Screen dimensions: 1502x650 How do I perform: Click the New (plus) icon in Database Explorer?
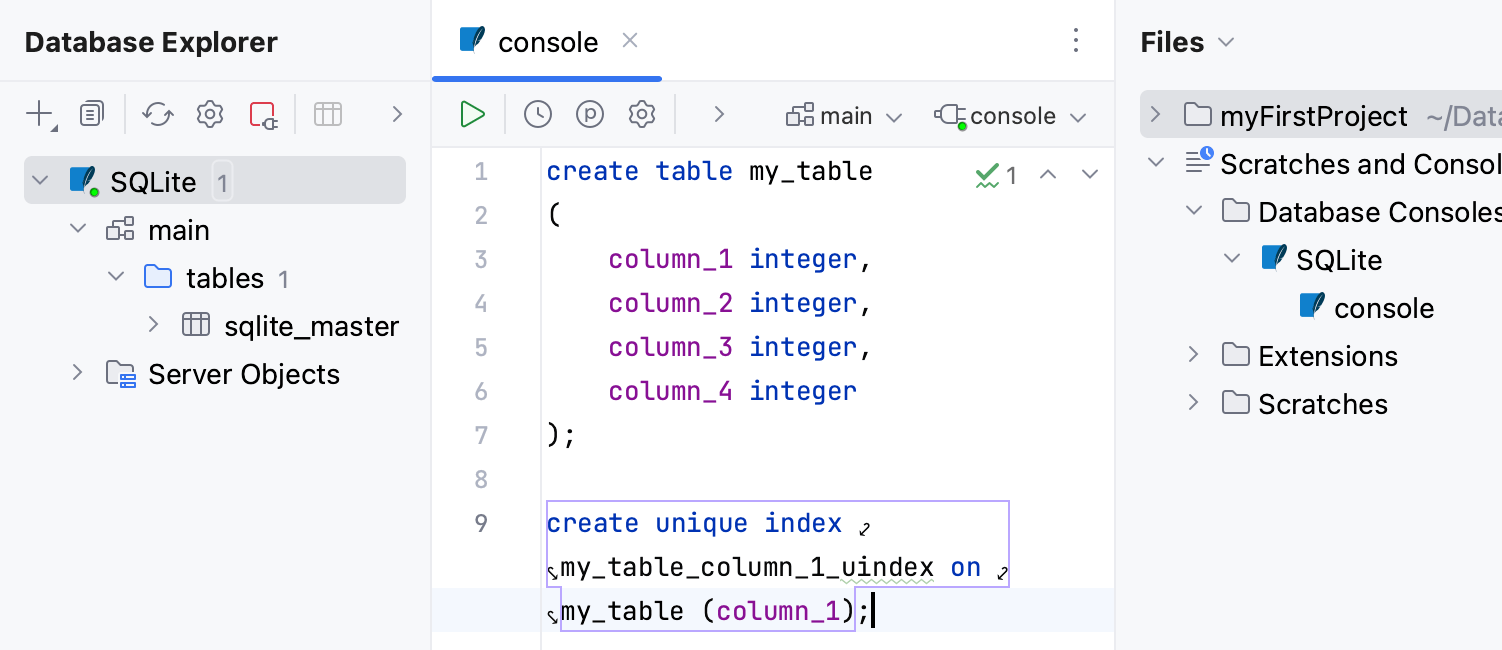[40, 115]
